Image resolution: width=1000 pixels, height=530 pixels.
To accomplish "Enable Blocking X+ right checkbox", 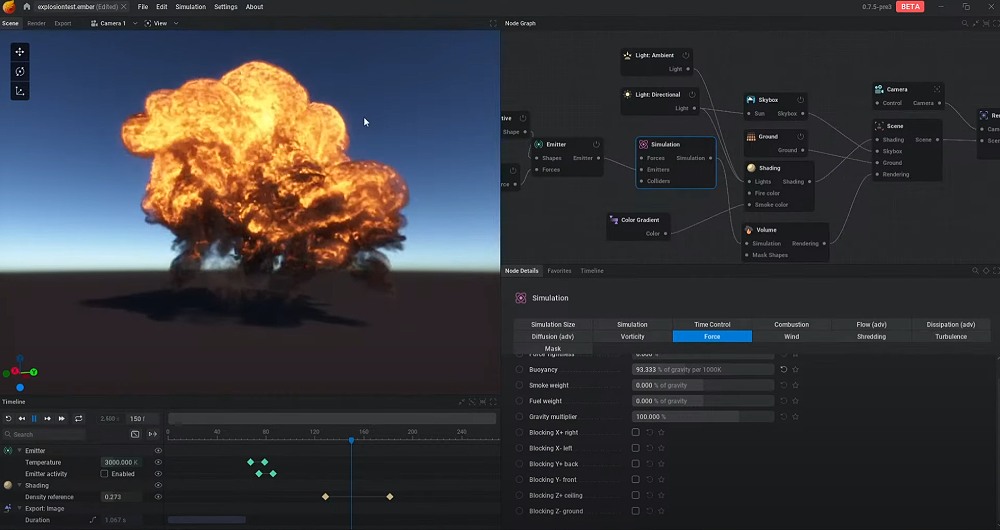I will (x=635, y=432).
